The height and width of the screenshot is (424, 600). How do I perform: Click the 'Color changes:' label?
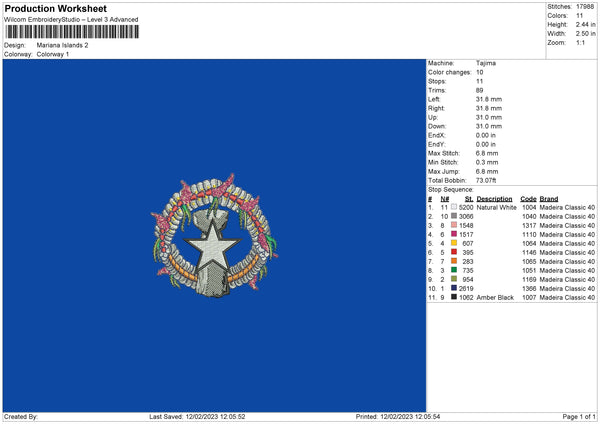450,72
